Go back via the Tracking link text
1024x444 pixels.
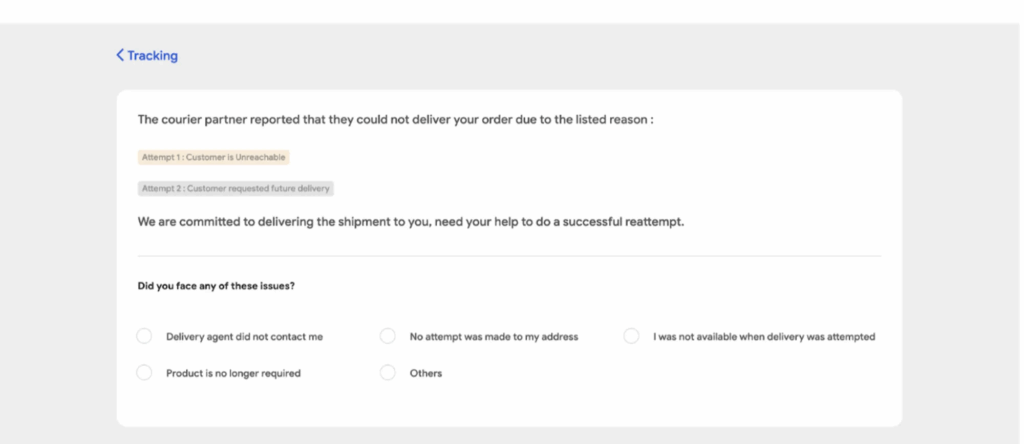152,56
